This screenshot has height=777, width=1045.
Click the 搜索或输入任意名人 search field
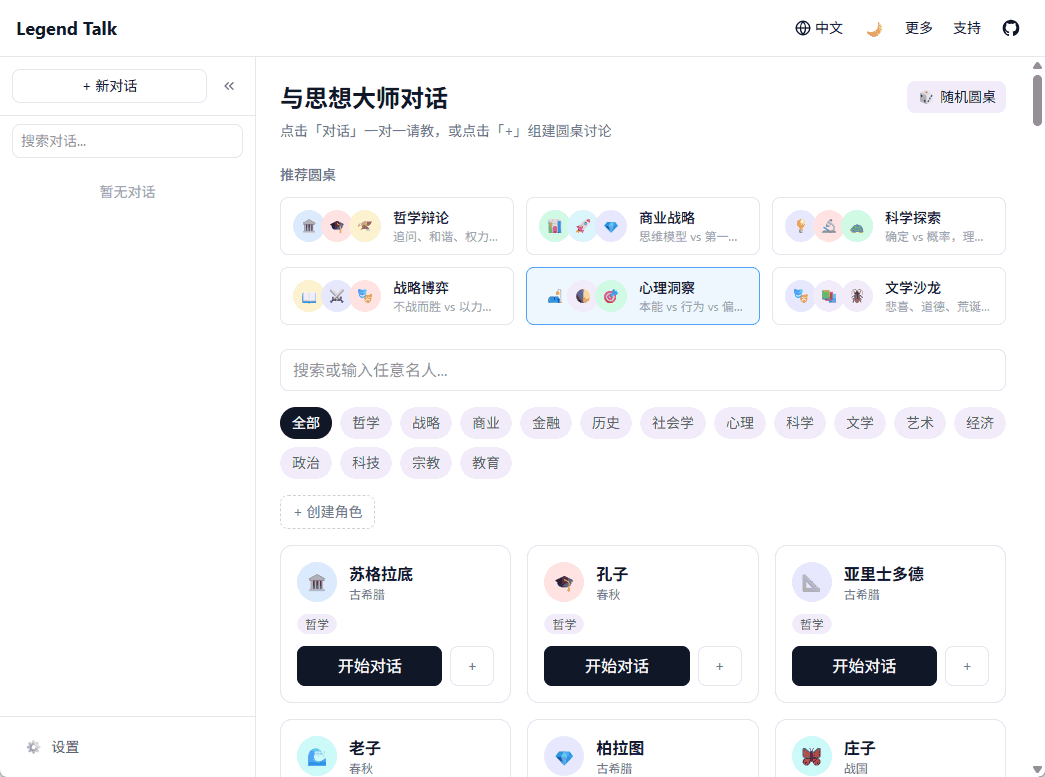pyautogui.click(x=642, y=370)
